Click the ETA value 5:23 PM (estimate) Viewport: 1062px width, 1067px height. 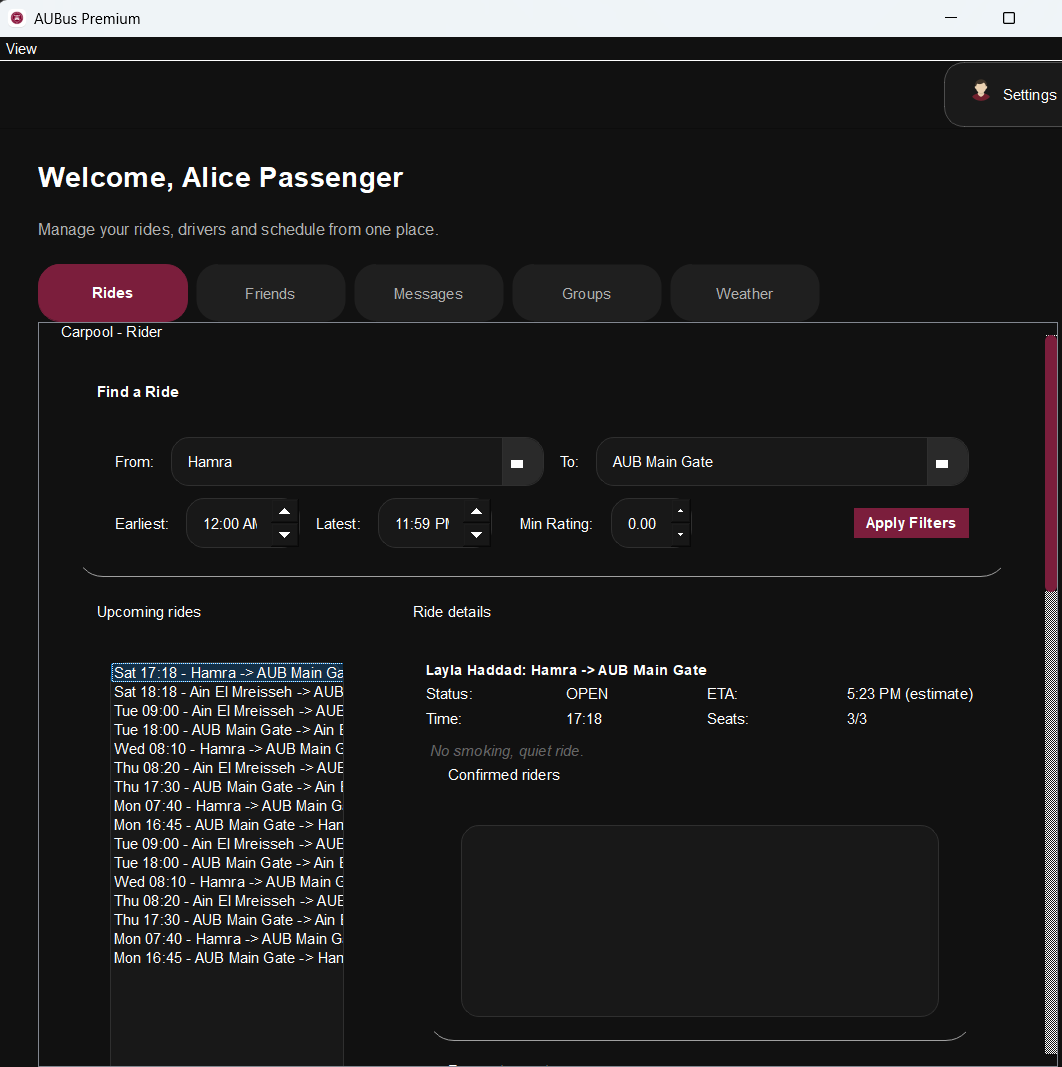[910, 694]
